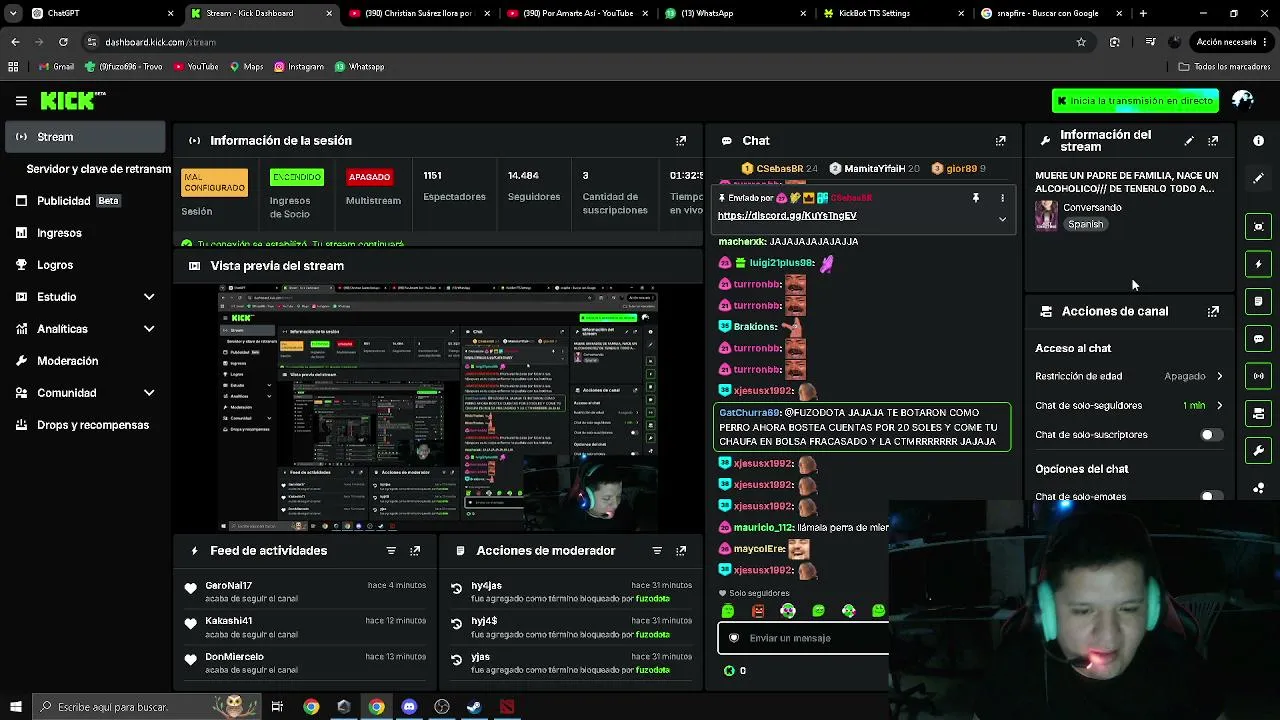This screenshot has width=1280, height=720.
Task: Open the YouTube bookmark
Action: point(195,67)
